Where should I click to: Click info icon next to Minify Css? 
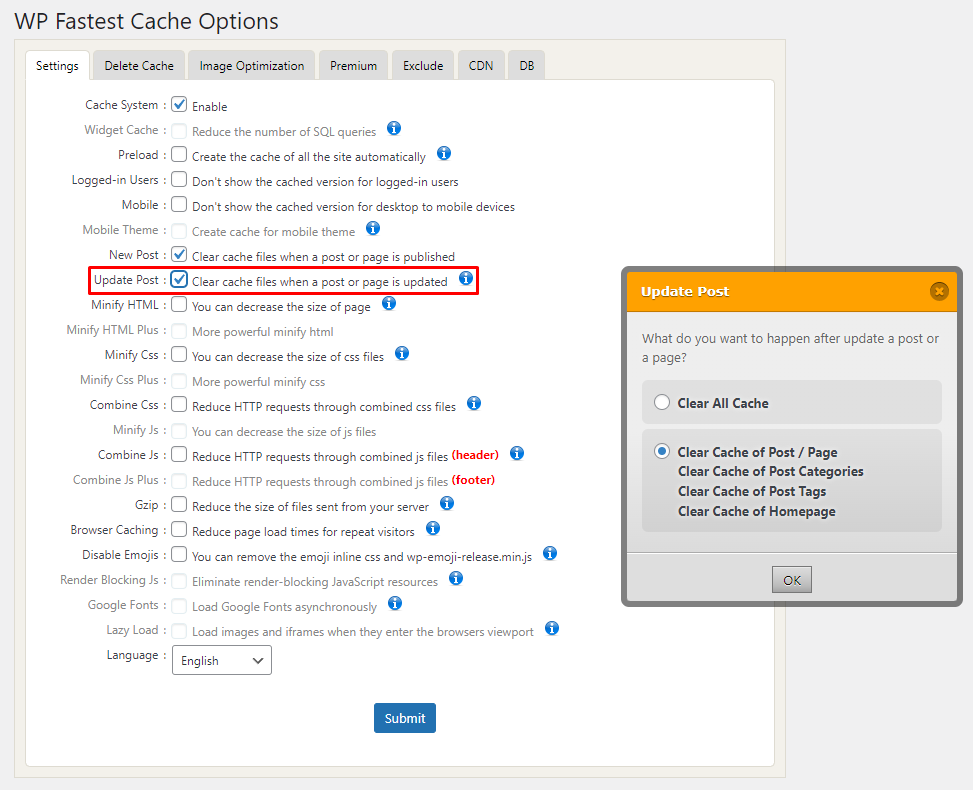click(x=402, y=354)
